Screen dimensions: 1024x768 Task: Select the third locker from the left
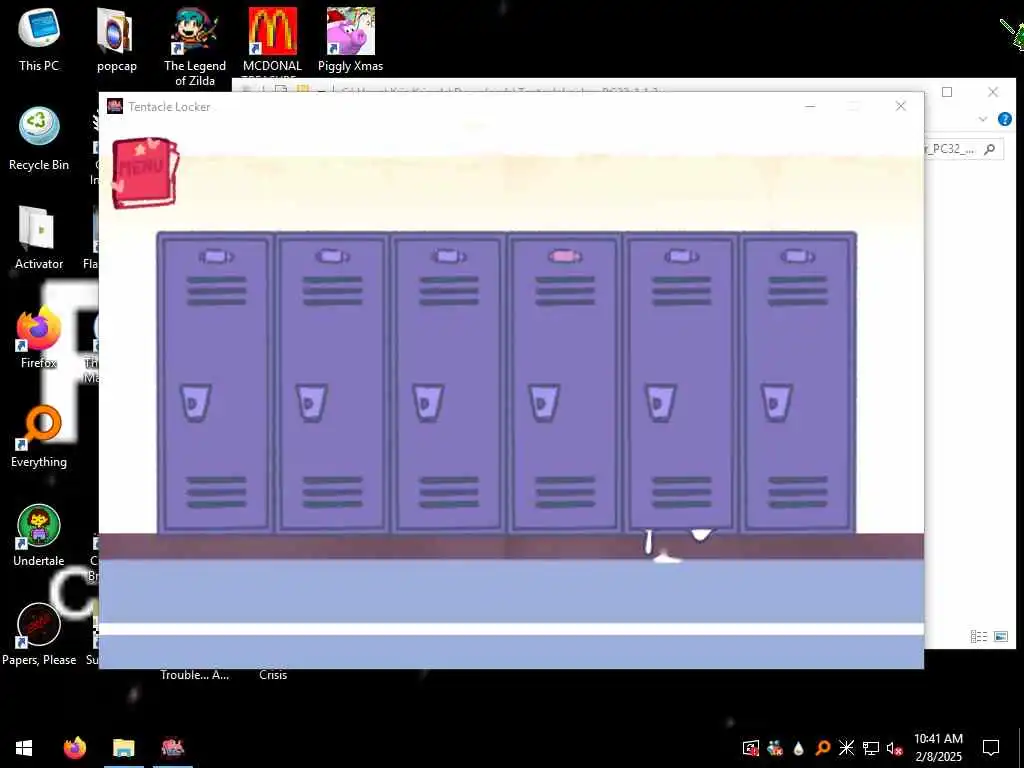tap(448, 383)
